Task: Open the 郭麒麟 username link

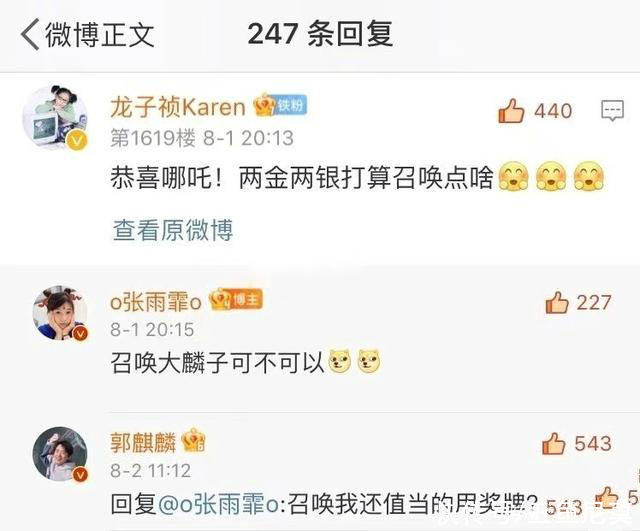Action: click(x=143, y=443)
